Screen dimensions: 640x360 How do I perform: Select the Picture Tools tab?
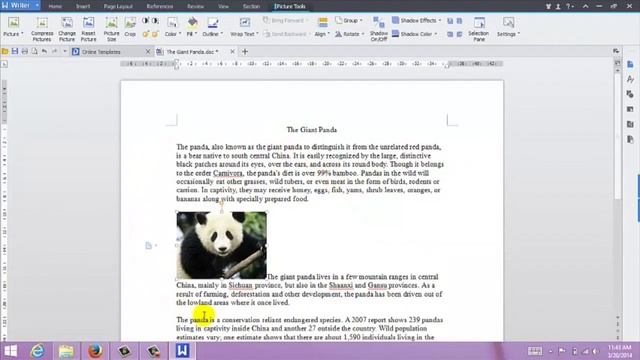290,7
